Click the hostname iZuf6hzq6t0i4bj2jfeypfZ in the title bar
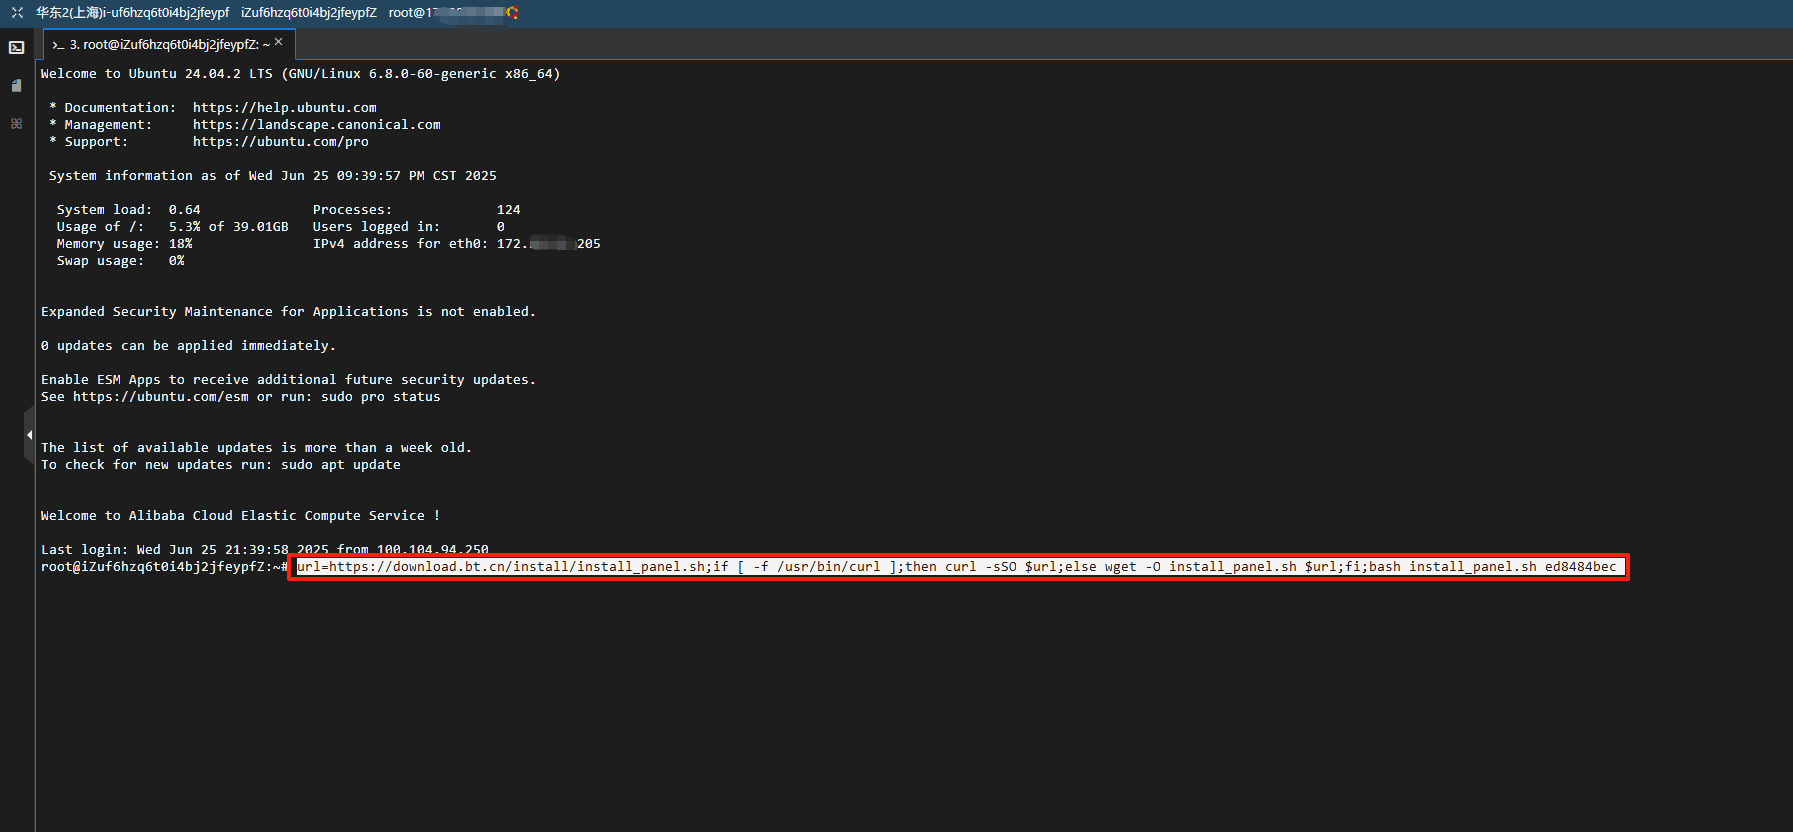 click(309, 13)
